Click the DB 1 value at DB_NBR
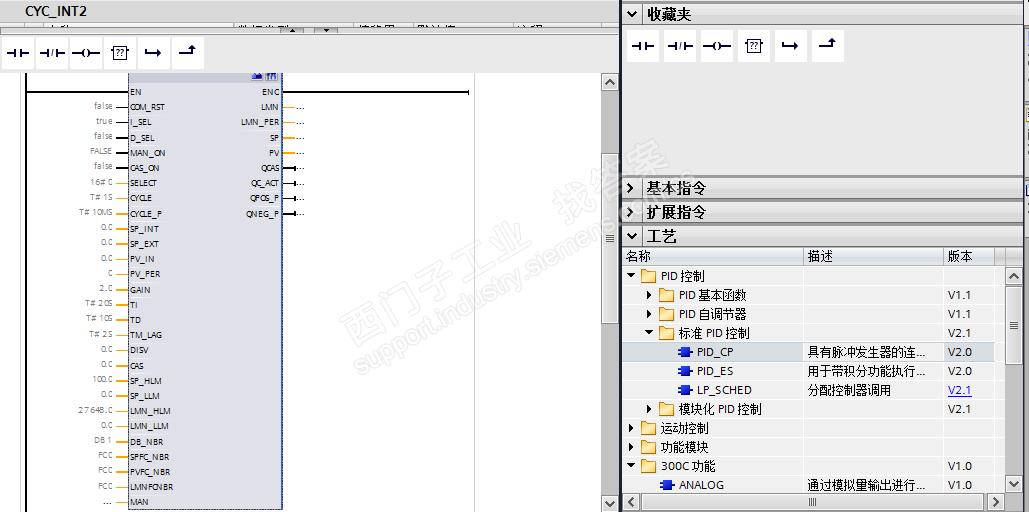Viewport: 1029px width, 512px height. tap(103, 441)
